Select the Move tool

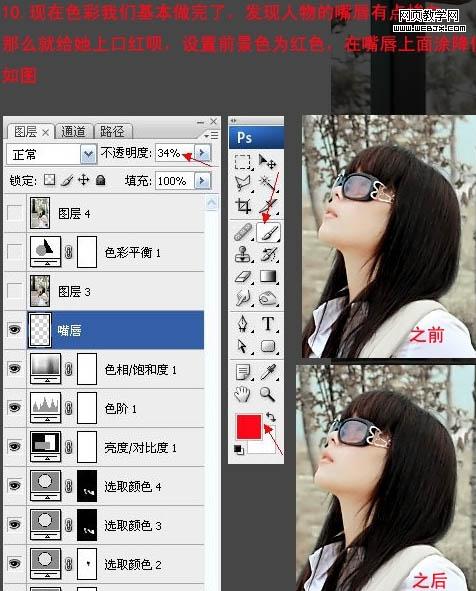click(268, 162)
